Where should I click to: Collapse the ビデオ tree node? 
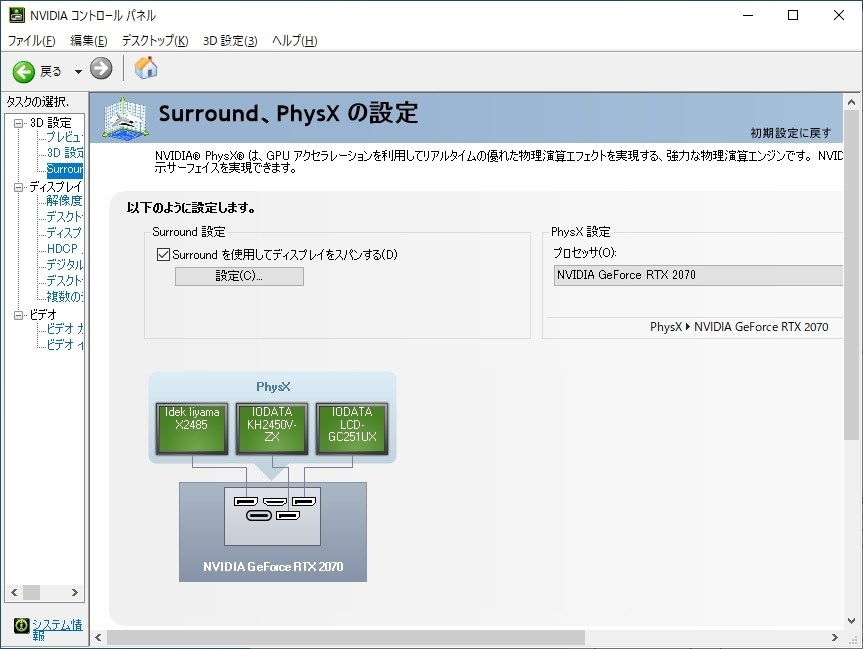(19, 315)
